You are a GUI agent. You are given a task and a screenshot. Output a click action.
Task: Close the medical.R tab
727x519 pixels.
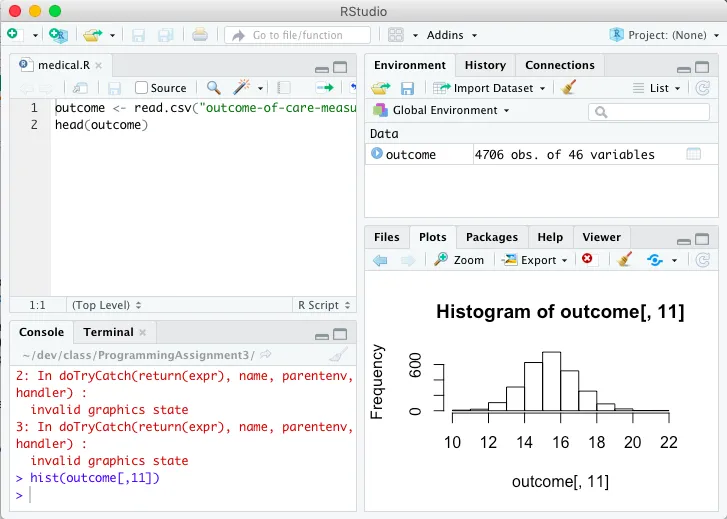(98, 65)
